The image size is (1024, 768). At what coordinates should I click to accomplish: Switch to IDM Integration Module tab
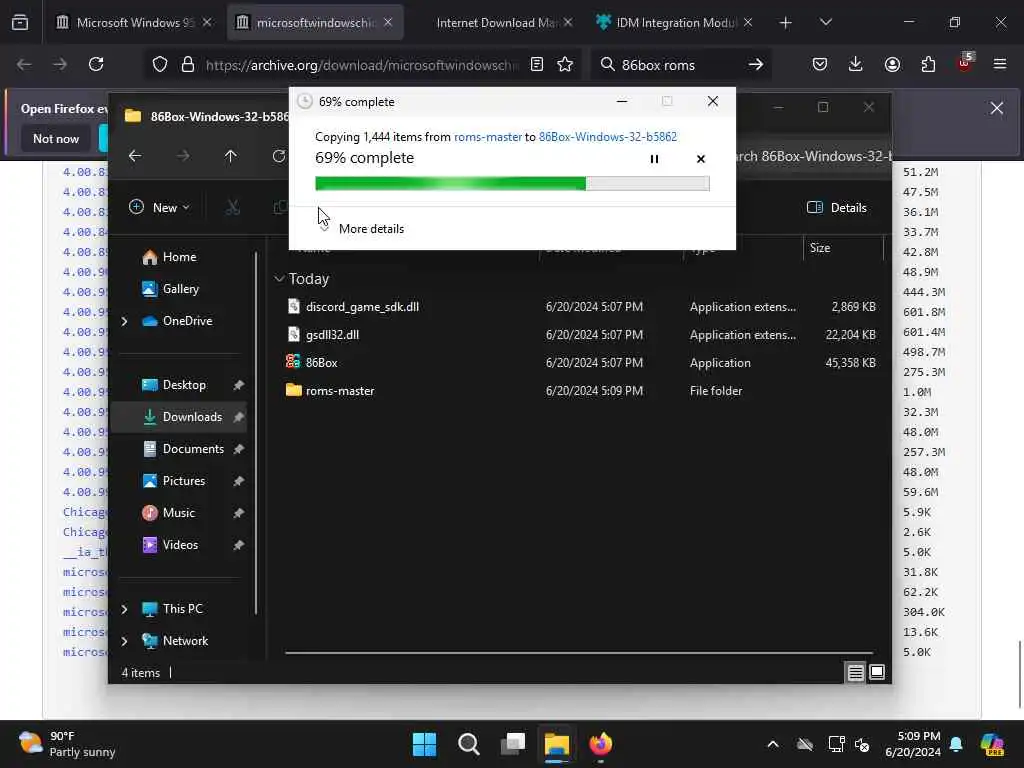click(675, 22)
